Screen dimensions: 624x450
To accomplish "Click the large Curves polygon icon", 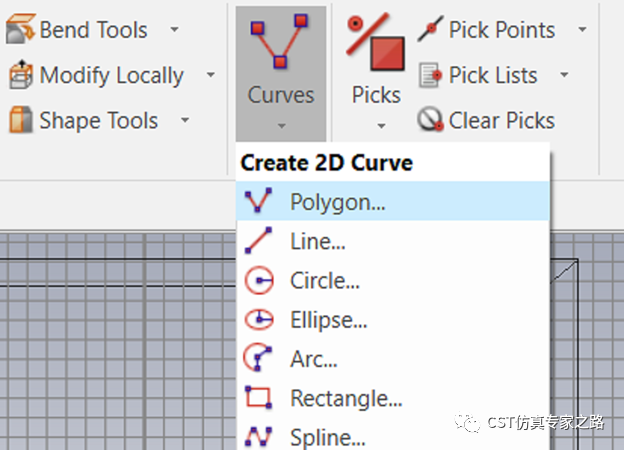I will 280,41.
